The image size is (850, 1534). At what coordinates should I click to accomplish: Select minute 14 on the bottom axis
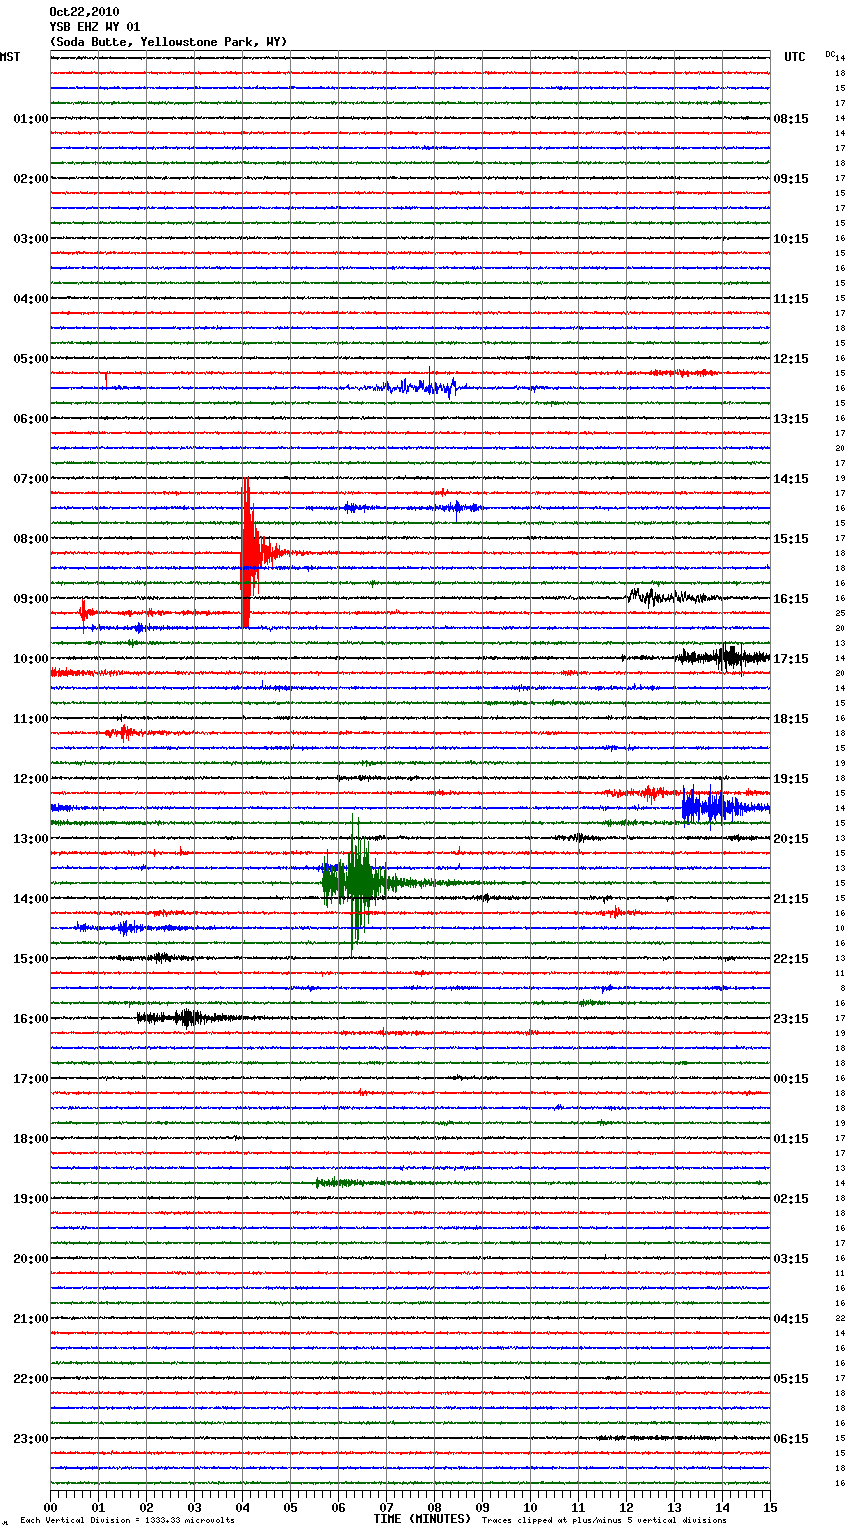point(722,1507)
